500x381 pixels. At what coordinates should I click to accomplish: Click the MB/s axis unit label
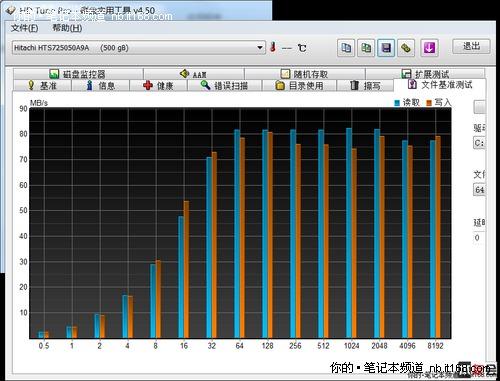39,103
